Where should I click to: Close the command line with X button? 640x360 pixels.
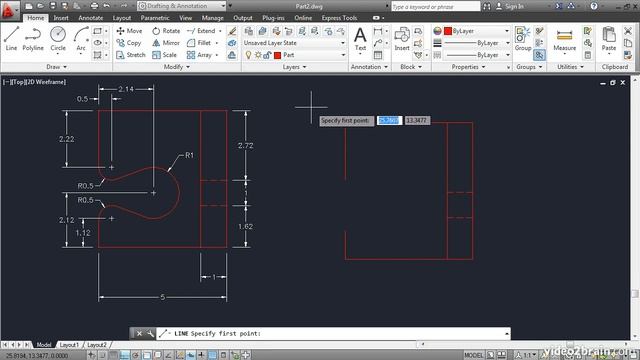point(139,333)
